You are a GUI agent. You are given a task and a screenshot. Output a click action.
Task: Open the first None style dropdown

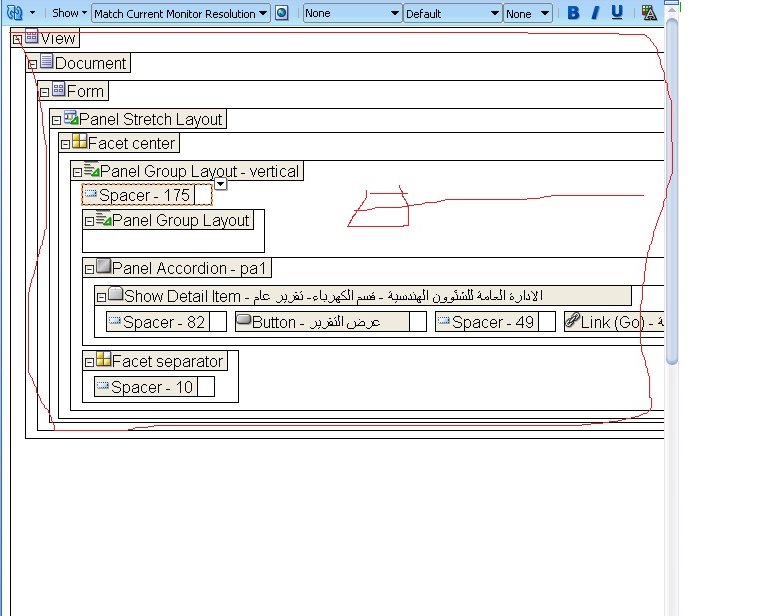(352, 13)
